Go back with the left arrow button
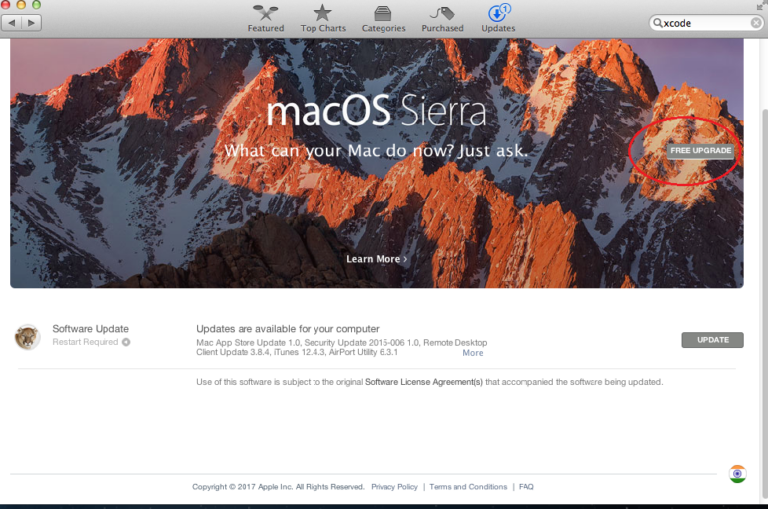 (x=11, y=21)
